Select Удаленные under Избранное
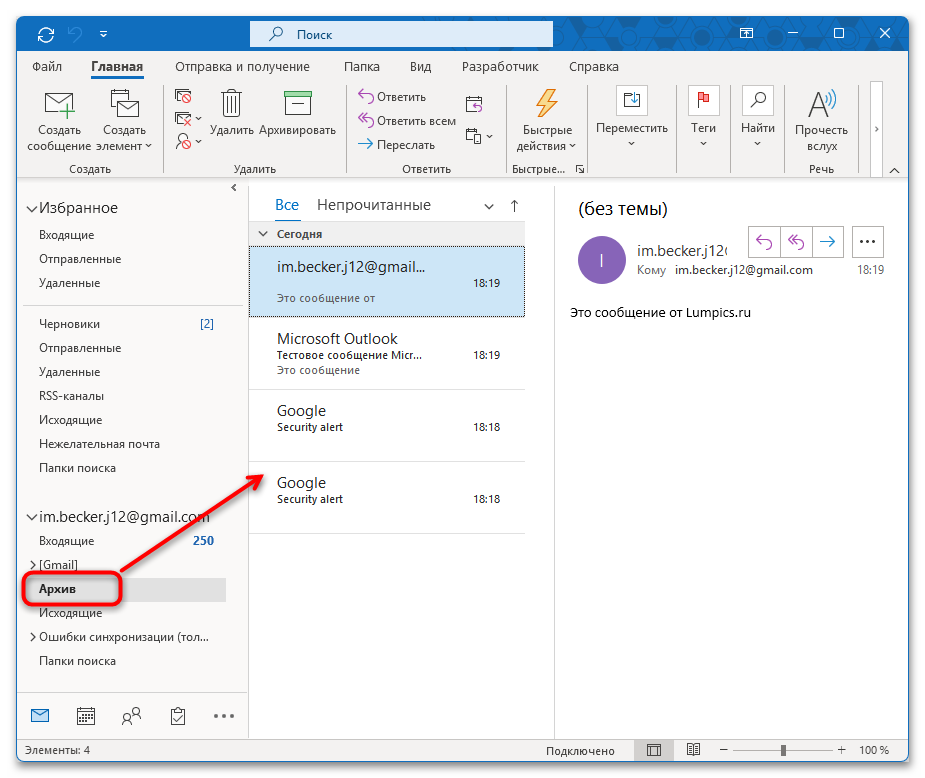Screen dimensions: 925x778 tap(69, 283)
